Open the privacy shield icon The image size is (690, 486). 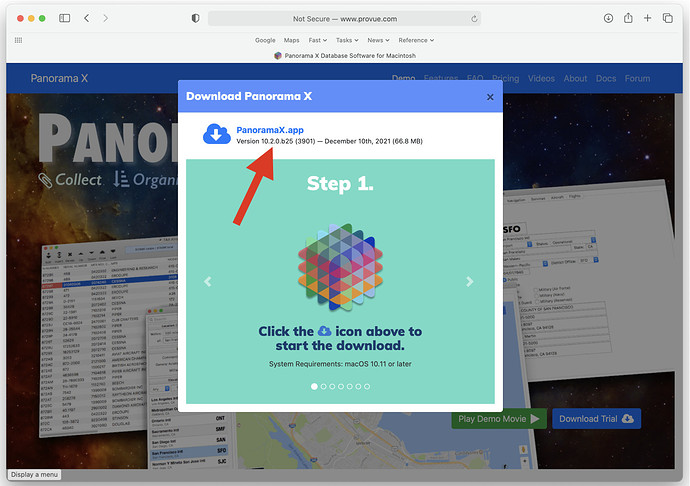point(195,18)
